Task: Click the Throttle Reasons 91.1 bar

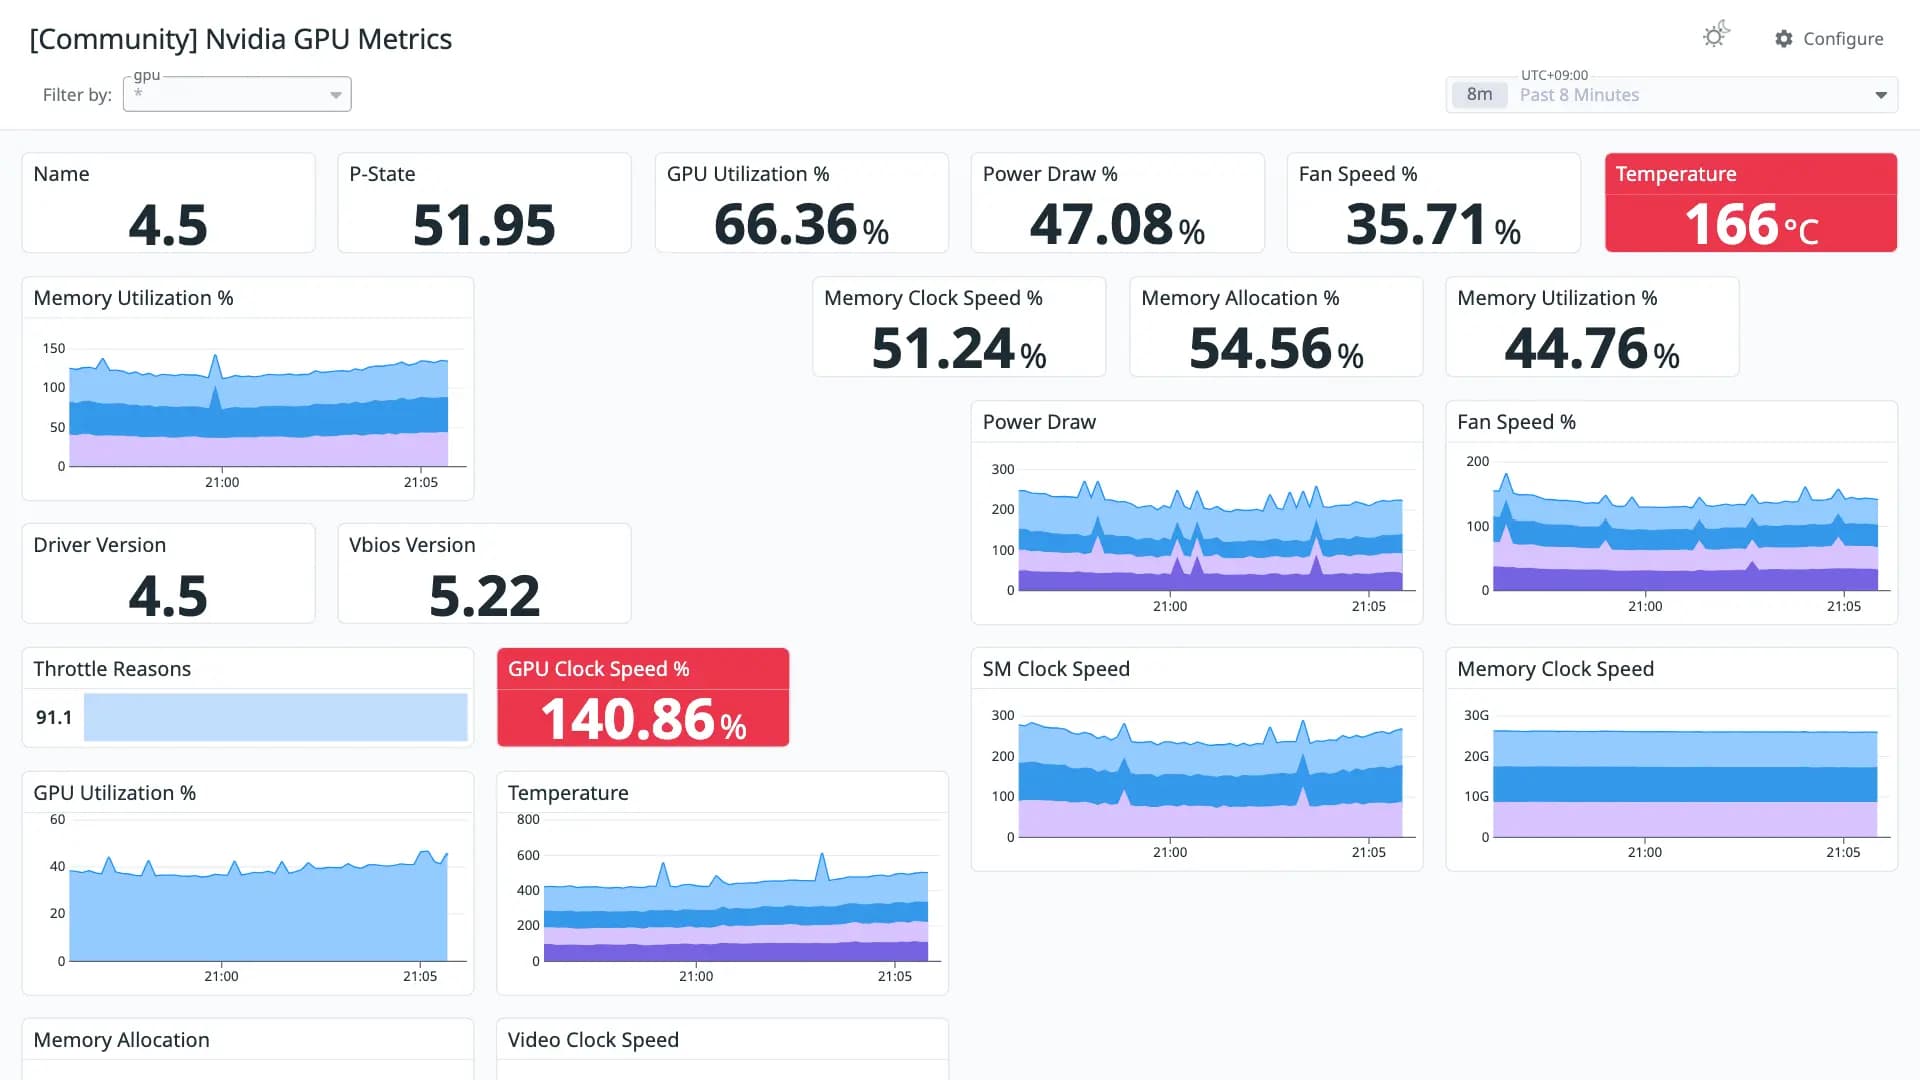Action: pyautogui.click(x=275, y=717)
